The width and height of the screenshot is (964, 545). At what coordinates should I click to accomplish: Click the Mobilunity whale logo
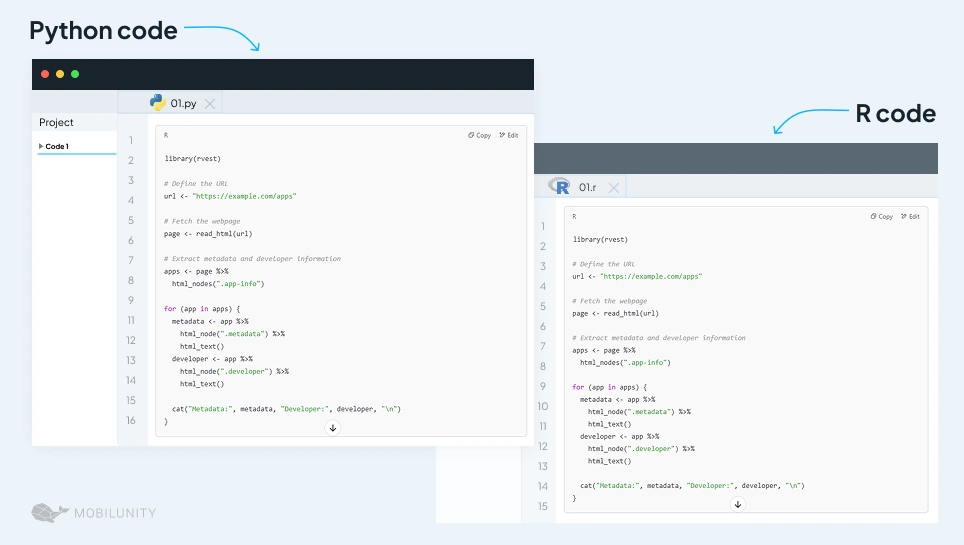coord(49,513)
